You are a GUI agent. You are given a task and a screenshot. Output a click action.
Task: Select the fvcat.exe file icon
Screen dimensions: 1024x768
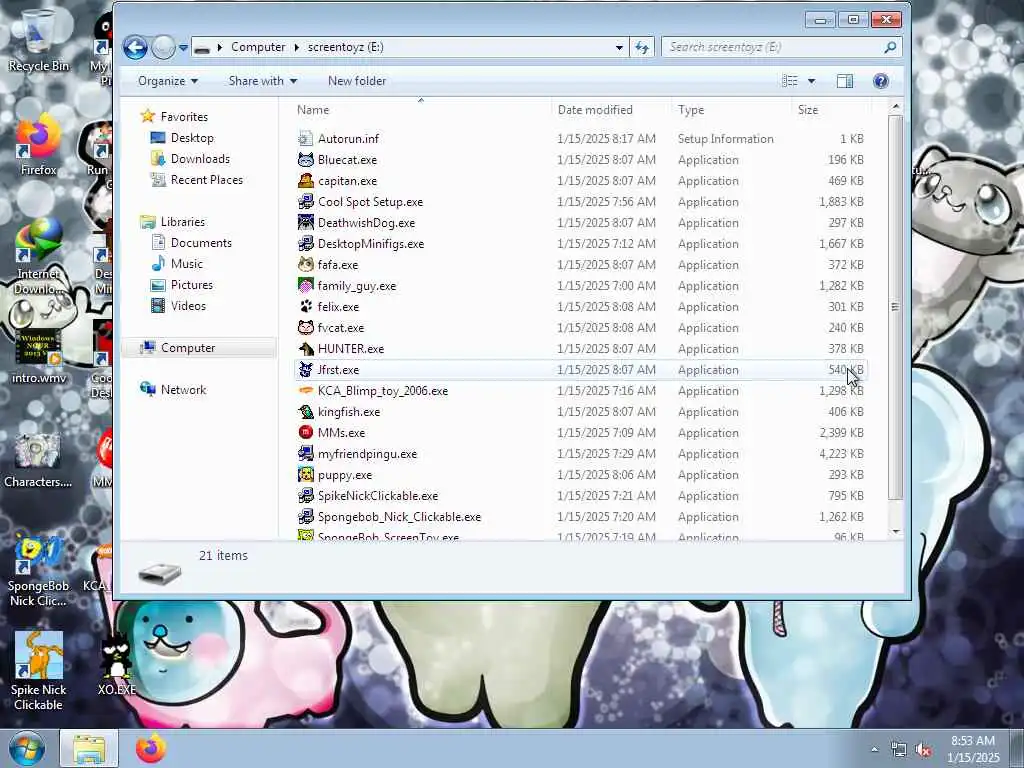(x=306, y=327)
